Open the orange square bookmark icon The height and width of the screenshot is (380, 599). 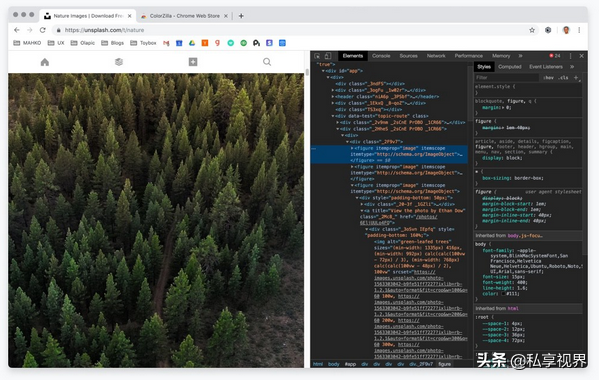[x=205, y=43]
